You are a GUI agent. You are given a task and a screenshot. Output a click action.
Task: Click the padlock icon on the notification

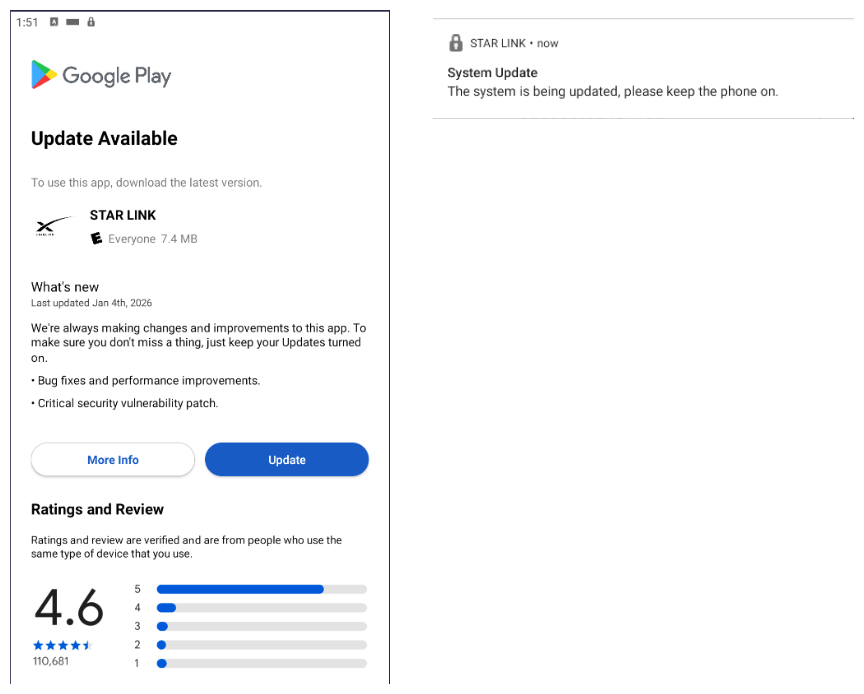click(455, 43)
